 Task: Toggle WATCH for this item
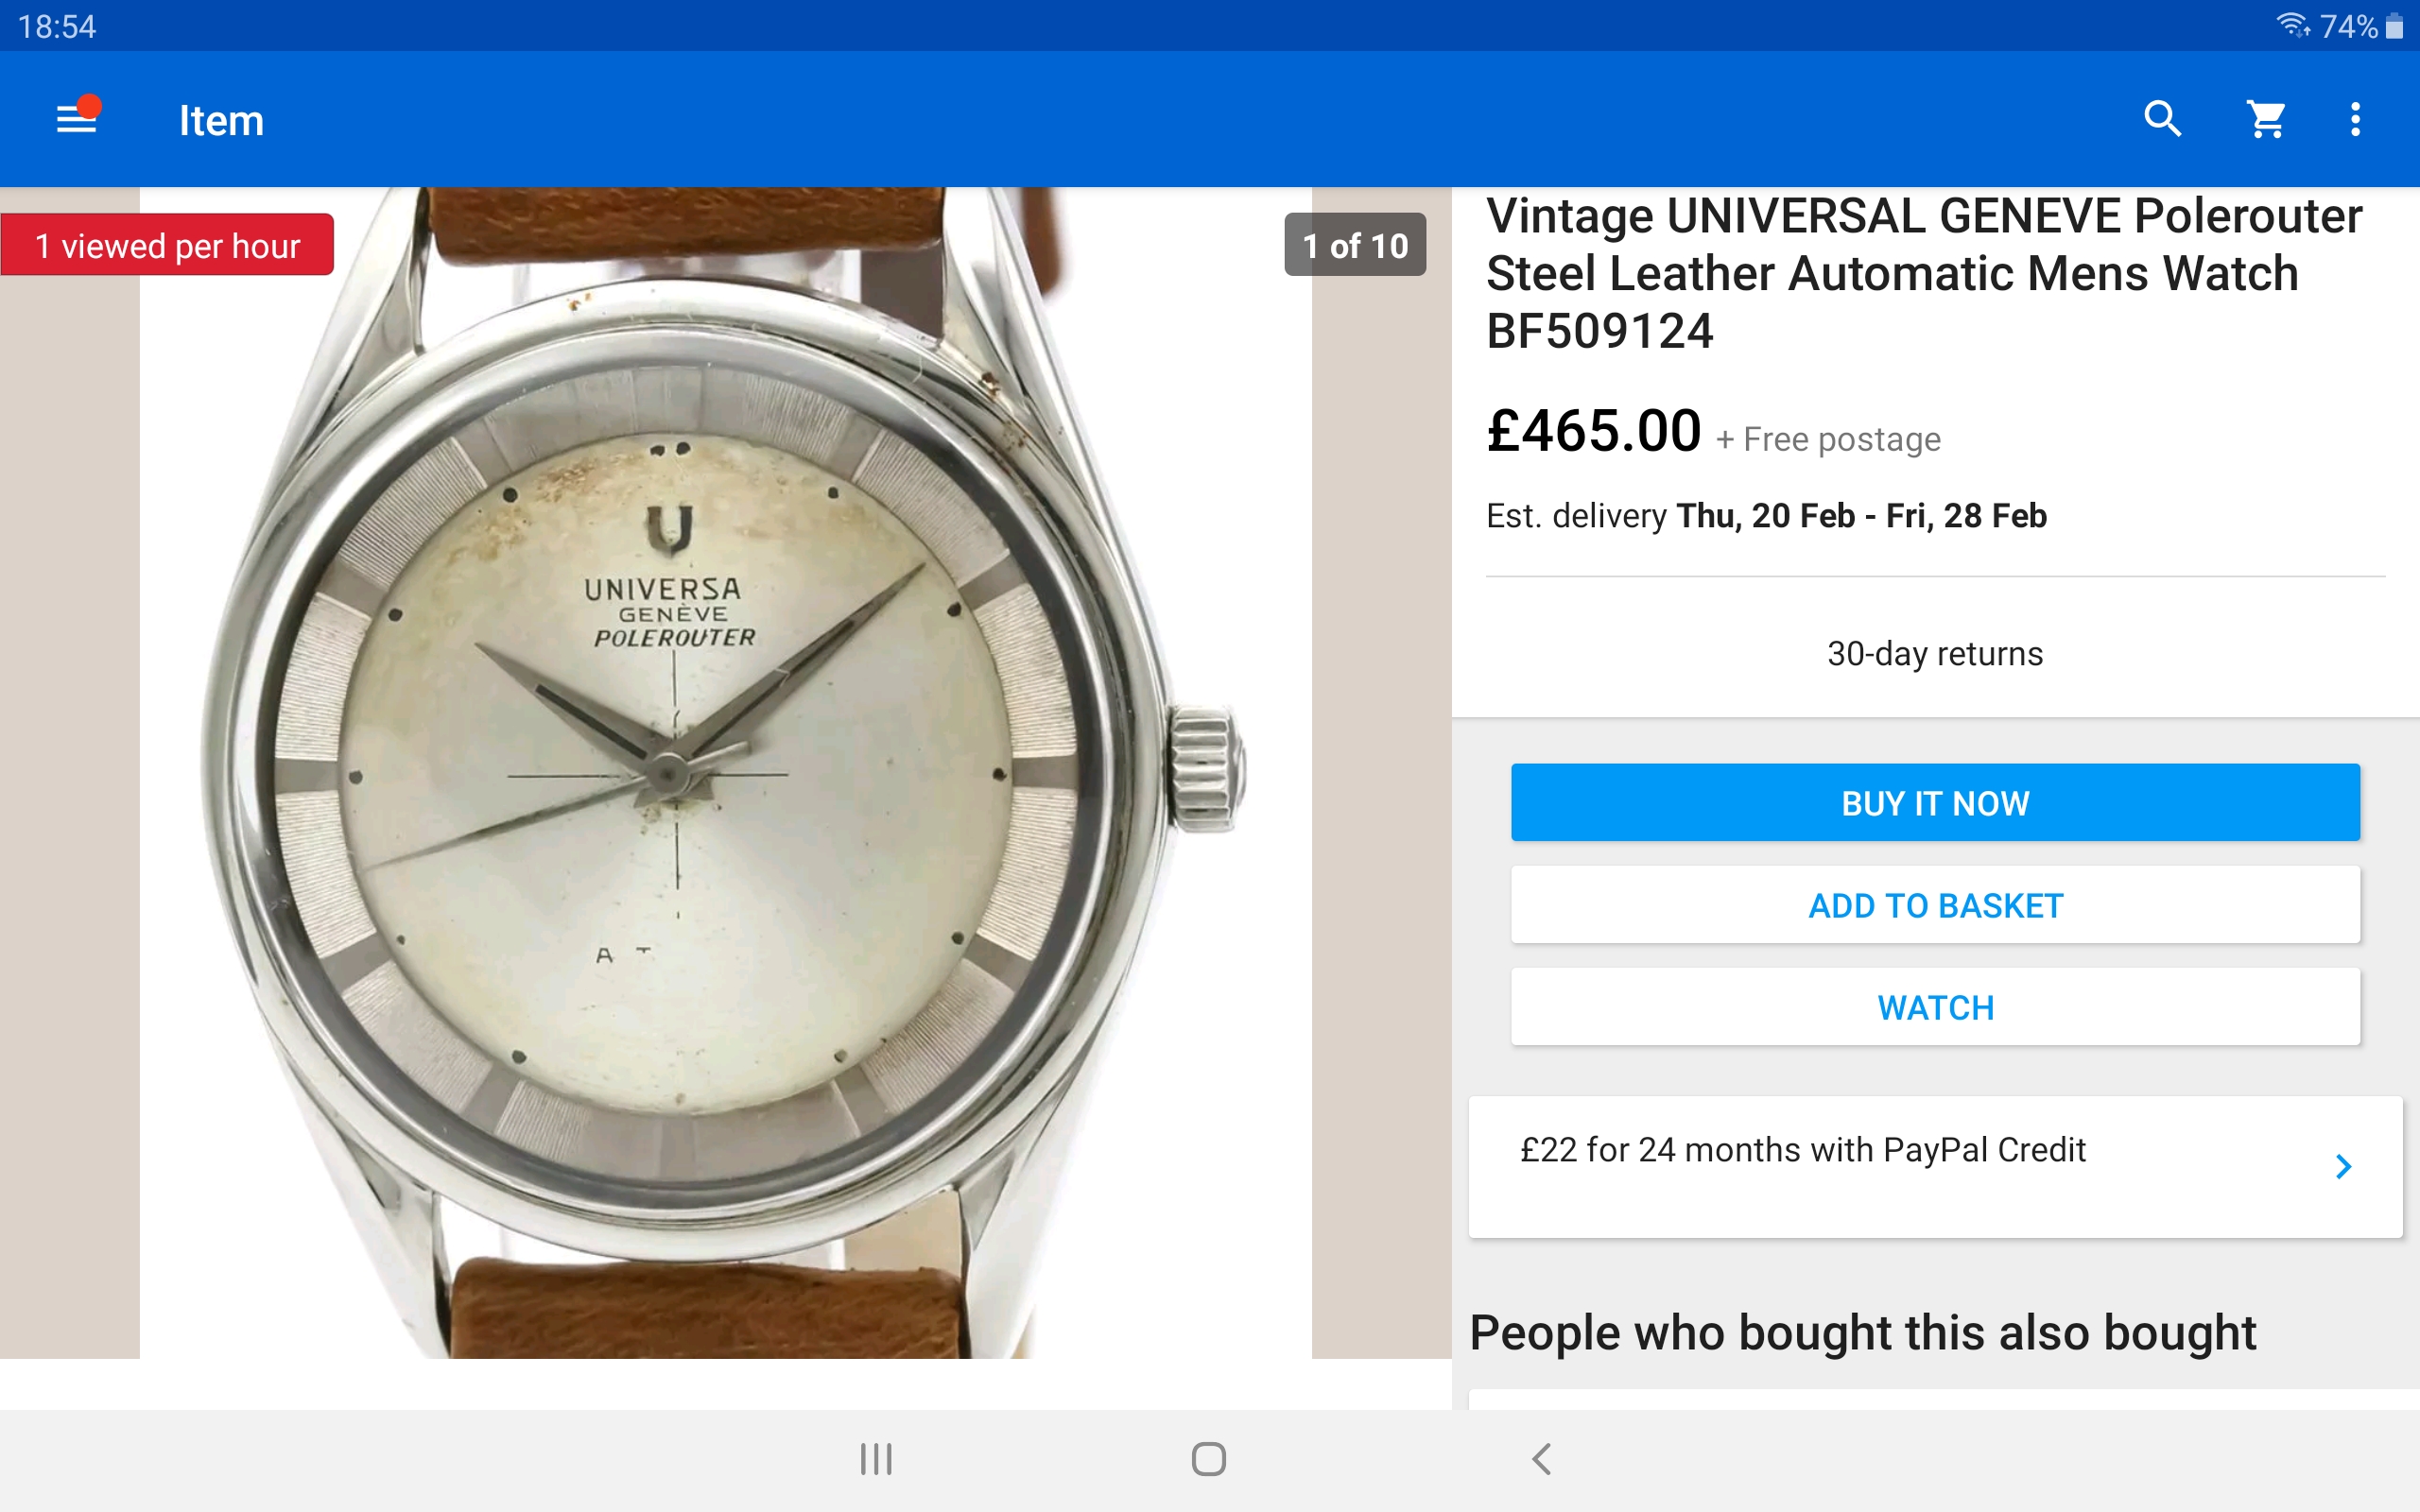click(1935, 1007)
